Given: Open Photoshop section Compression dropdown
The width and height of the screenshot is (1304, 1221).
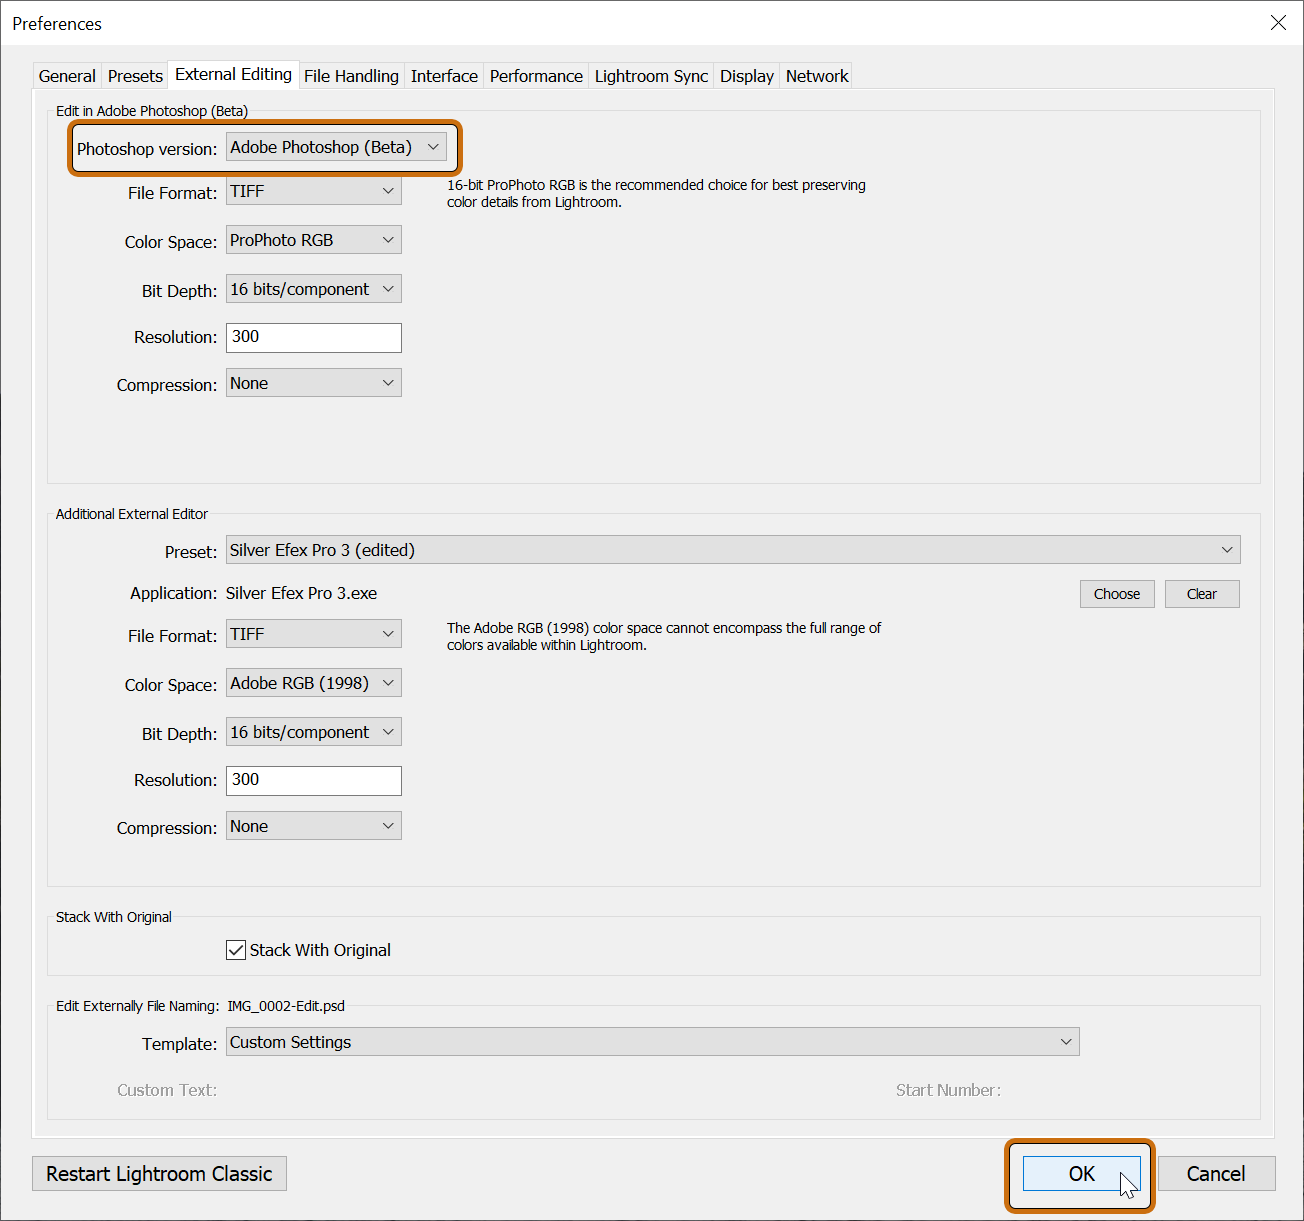Looking at the screenshot, I should pos(314,383).
